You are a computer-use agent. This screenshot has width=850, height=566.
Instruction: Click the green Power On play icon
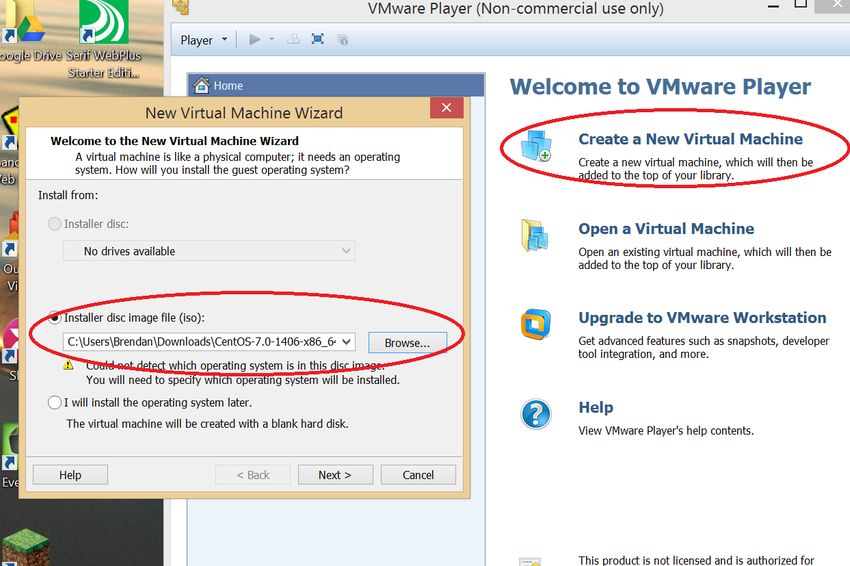click(255, 39)
